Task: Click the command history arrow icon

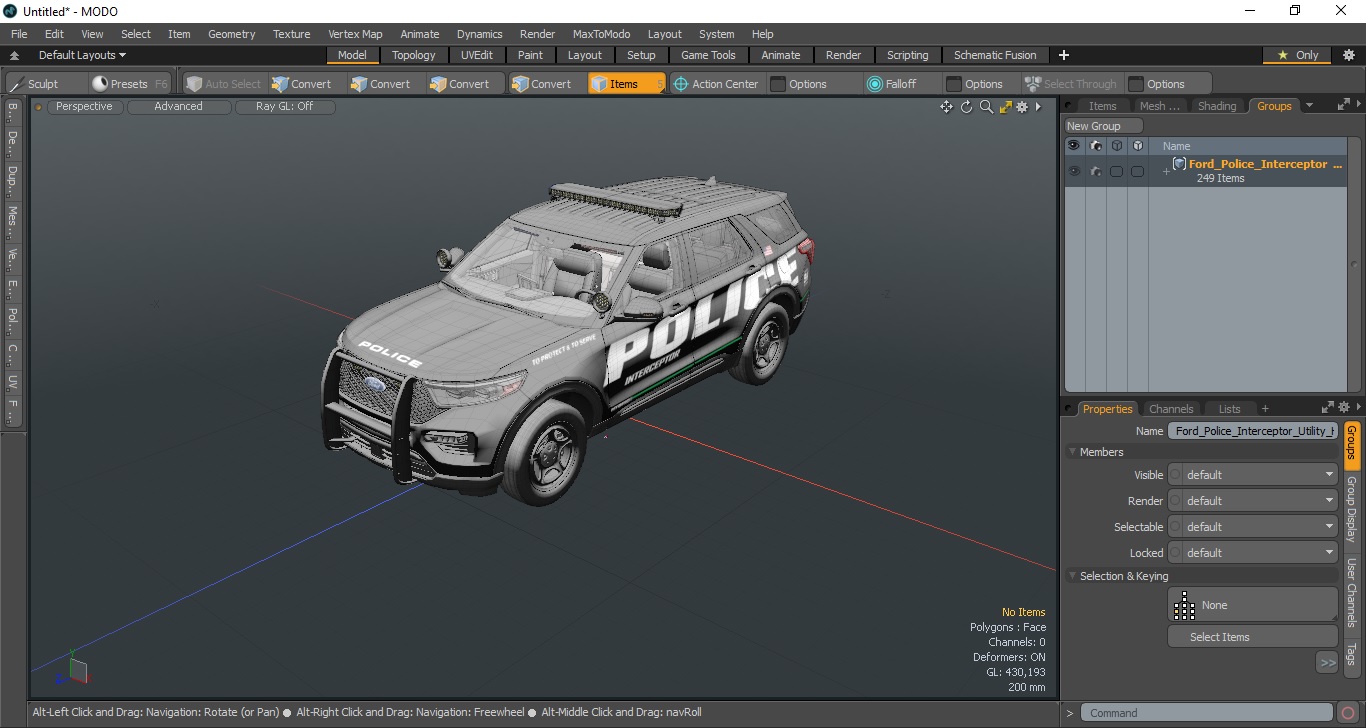Action: (1069, 713)
